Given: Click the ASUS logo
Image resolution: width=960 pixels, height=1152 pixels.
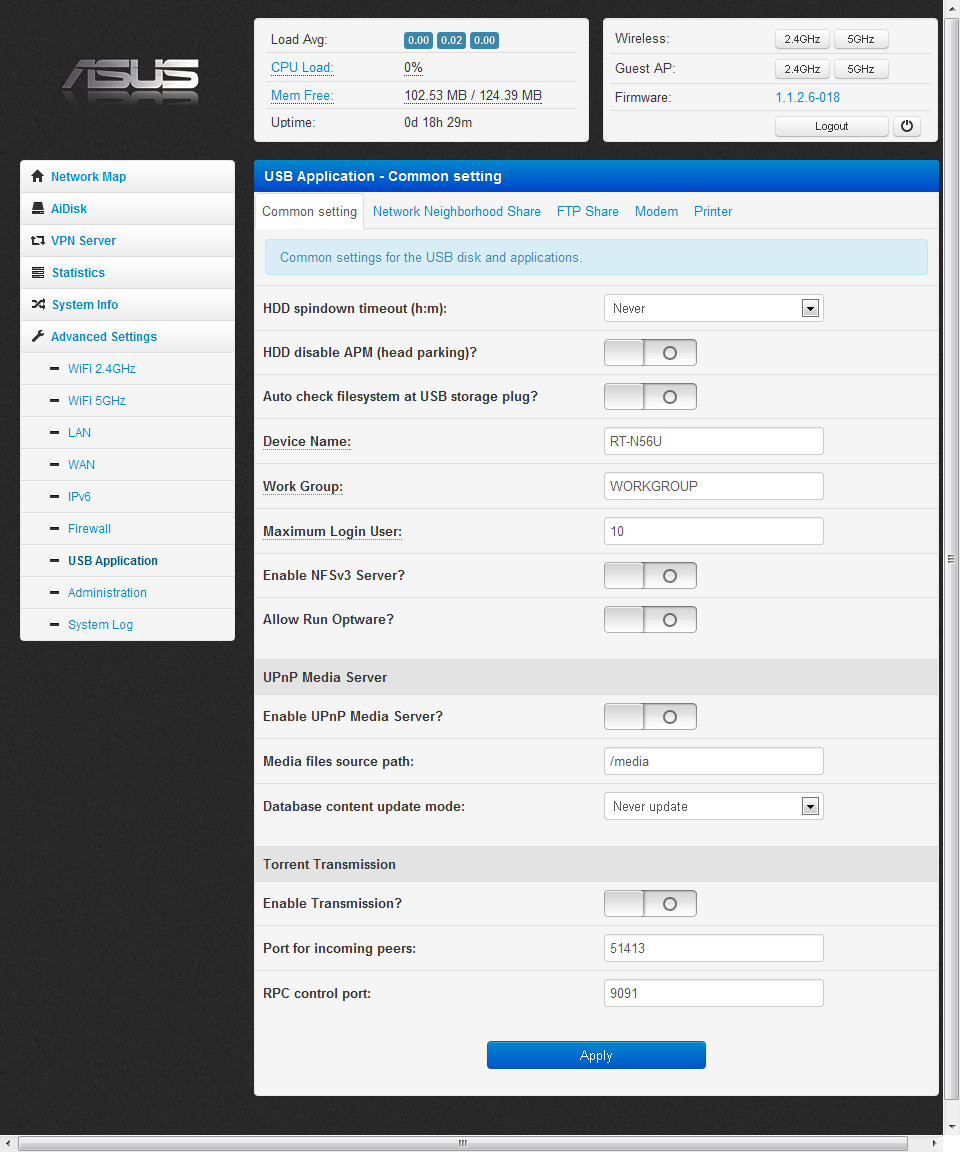Looking at the screenshot, I should pyautogui.click(x=130, y=80).
